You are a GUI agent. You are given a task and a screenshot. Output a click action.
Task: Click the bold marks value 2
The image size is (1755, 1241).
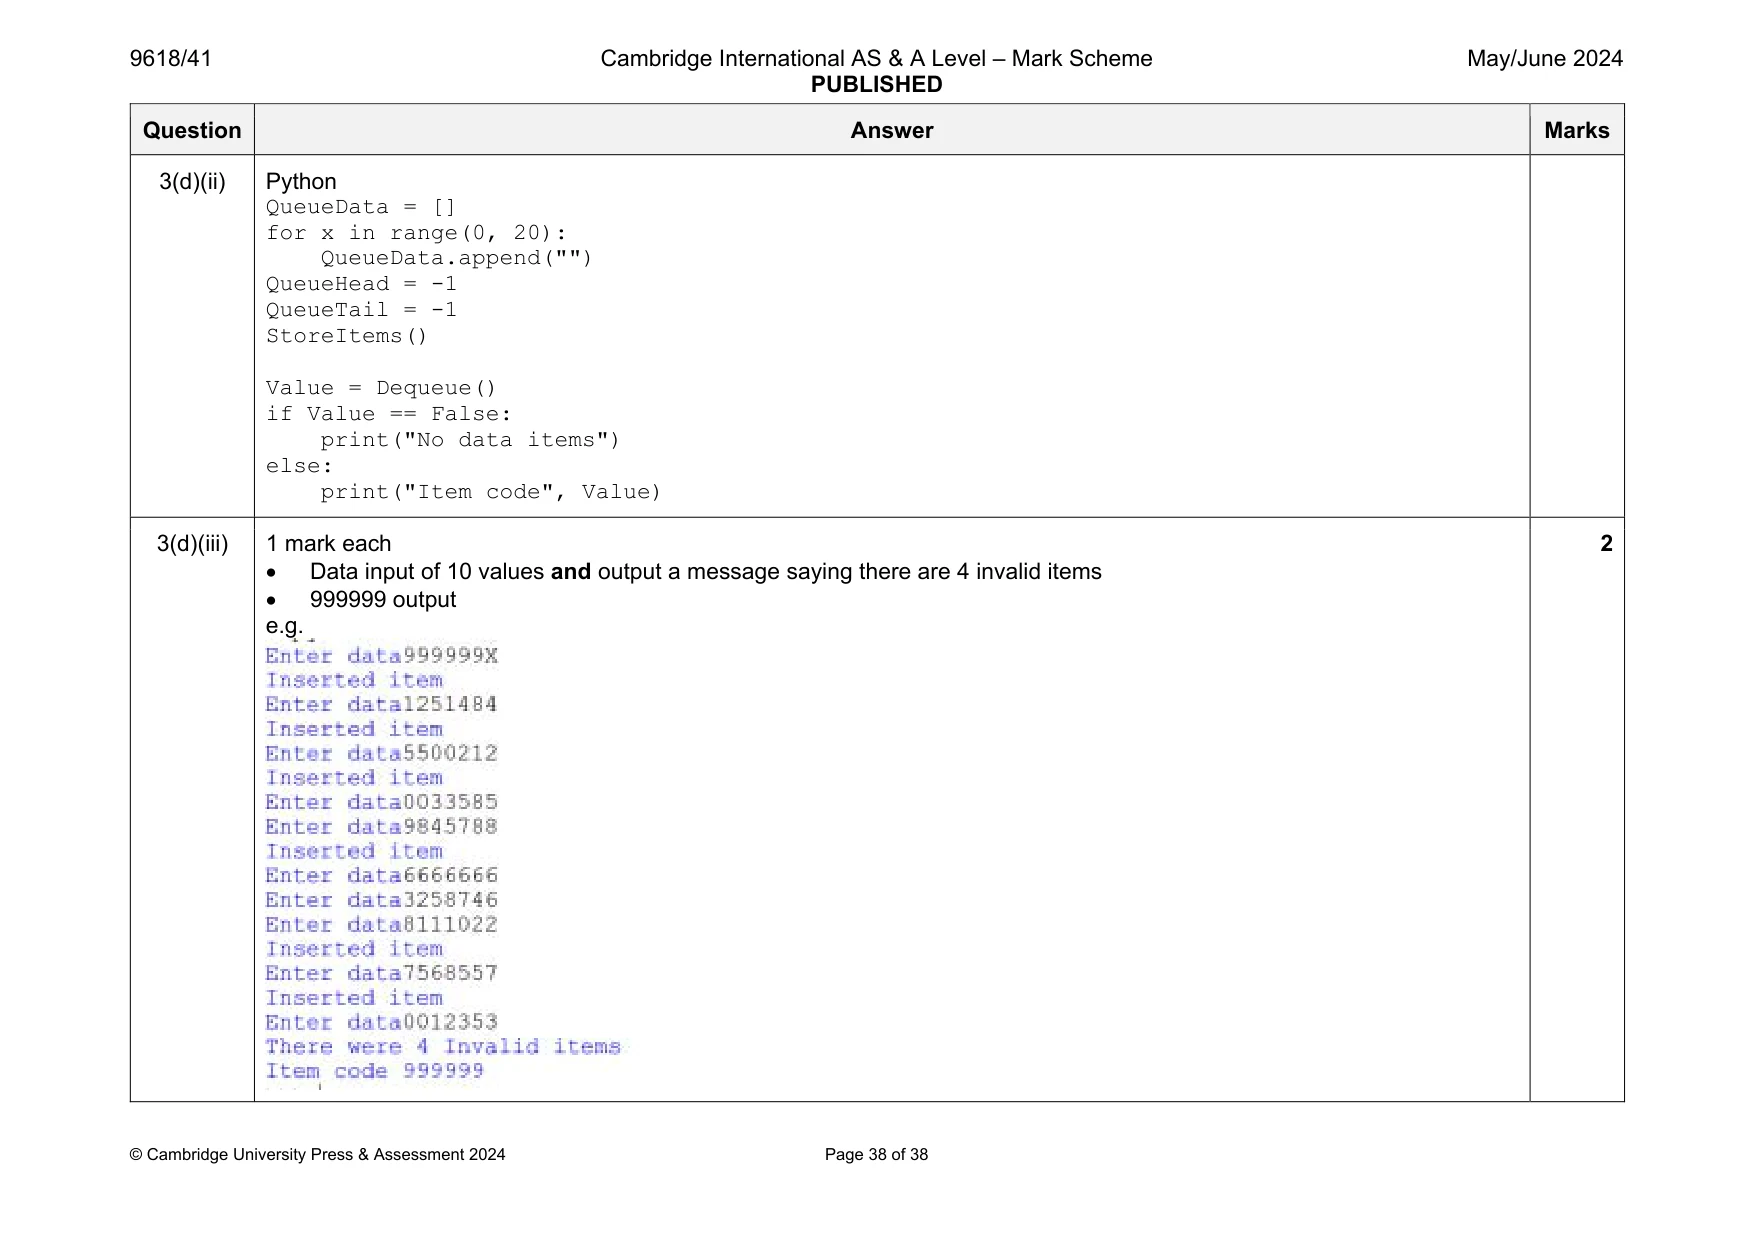[1606, 543]
